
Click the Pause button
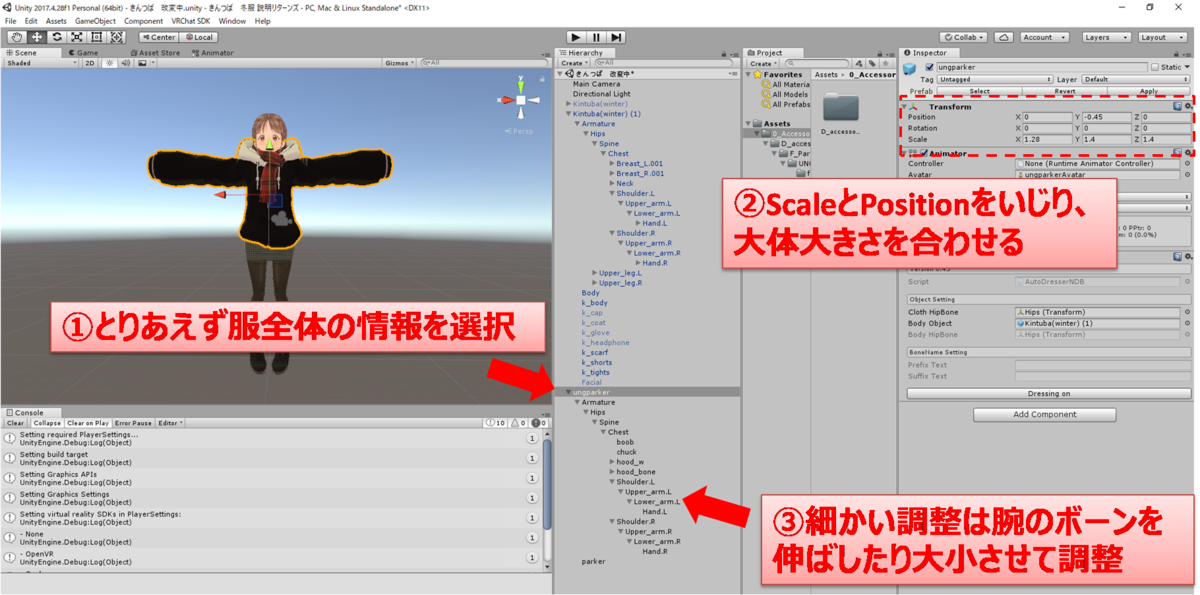click(x=595, y=37)
